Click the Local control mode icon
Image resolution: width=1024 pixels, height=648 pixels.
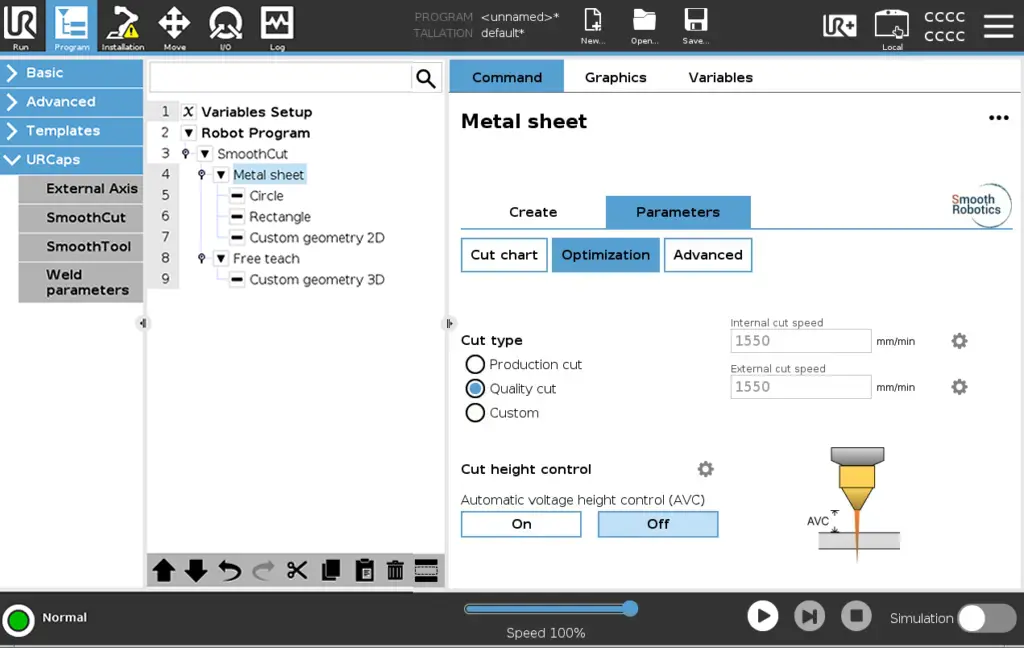click(x=892, y=29)
